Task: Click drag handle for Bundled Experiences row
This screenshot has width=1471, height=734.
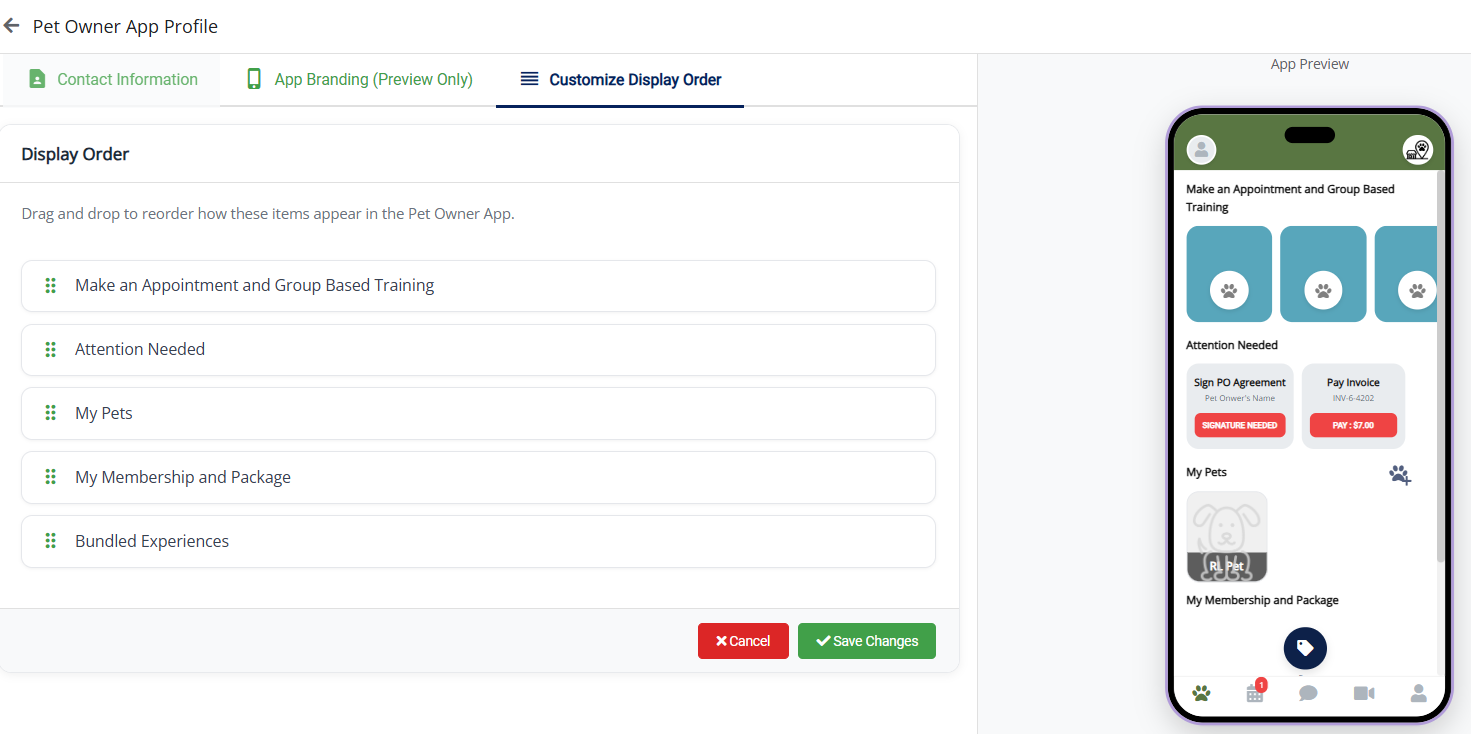Action: pyautogui.click(x=51, y=541)
